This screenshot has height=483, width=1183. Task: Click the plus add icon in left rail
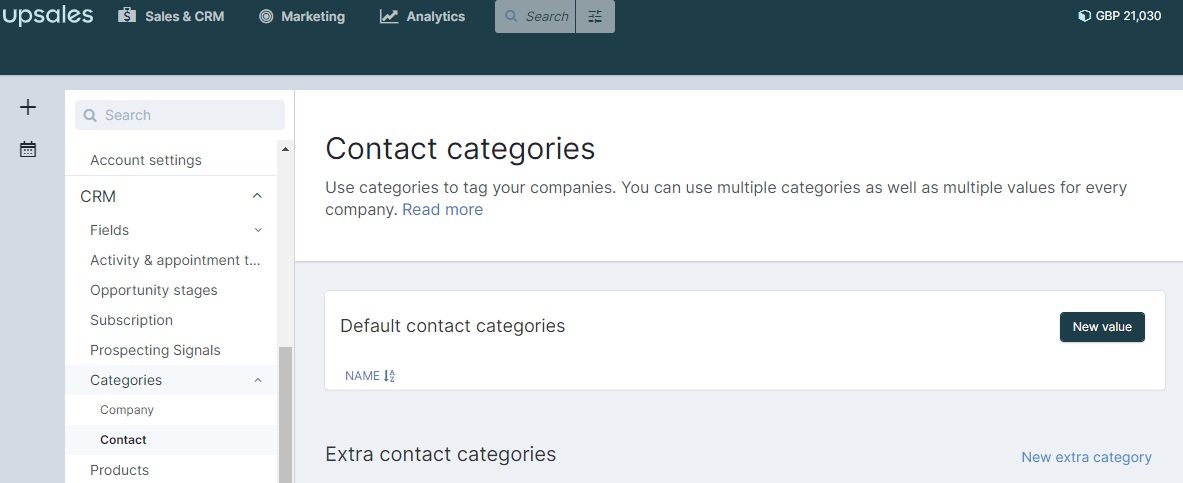coord(28,108)
